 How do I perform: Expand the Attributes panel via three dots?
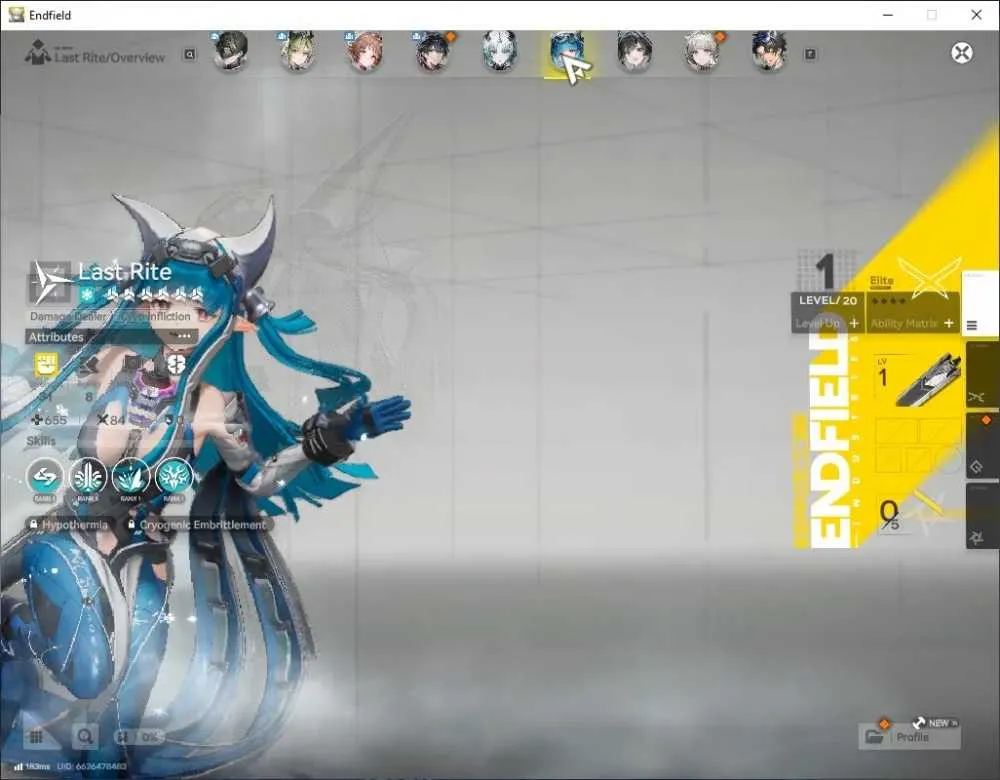pos(184,336)
